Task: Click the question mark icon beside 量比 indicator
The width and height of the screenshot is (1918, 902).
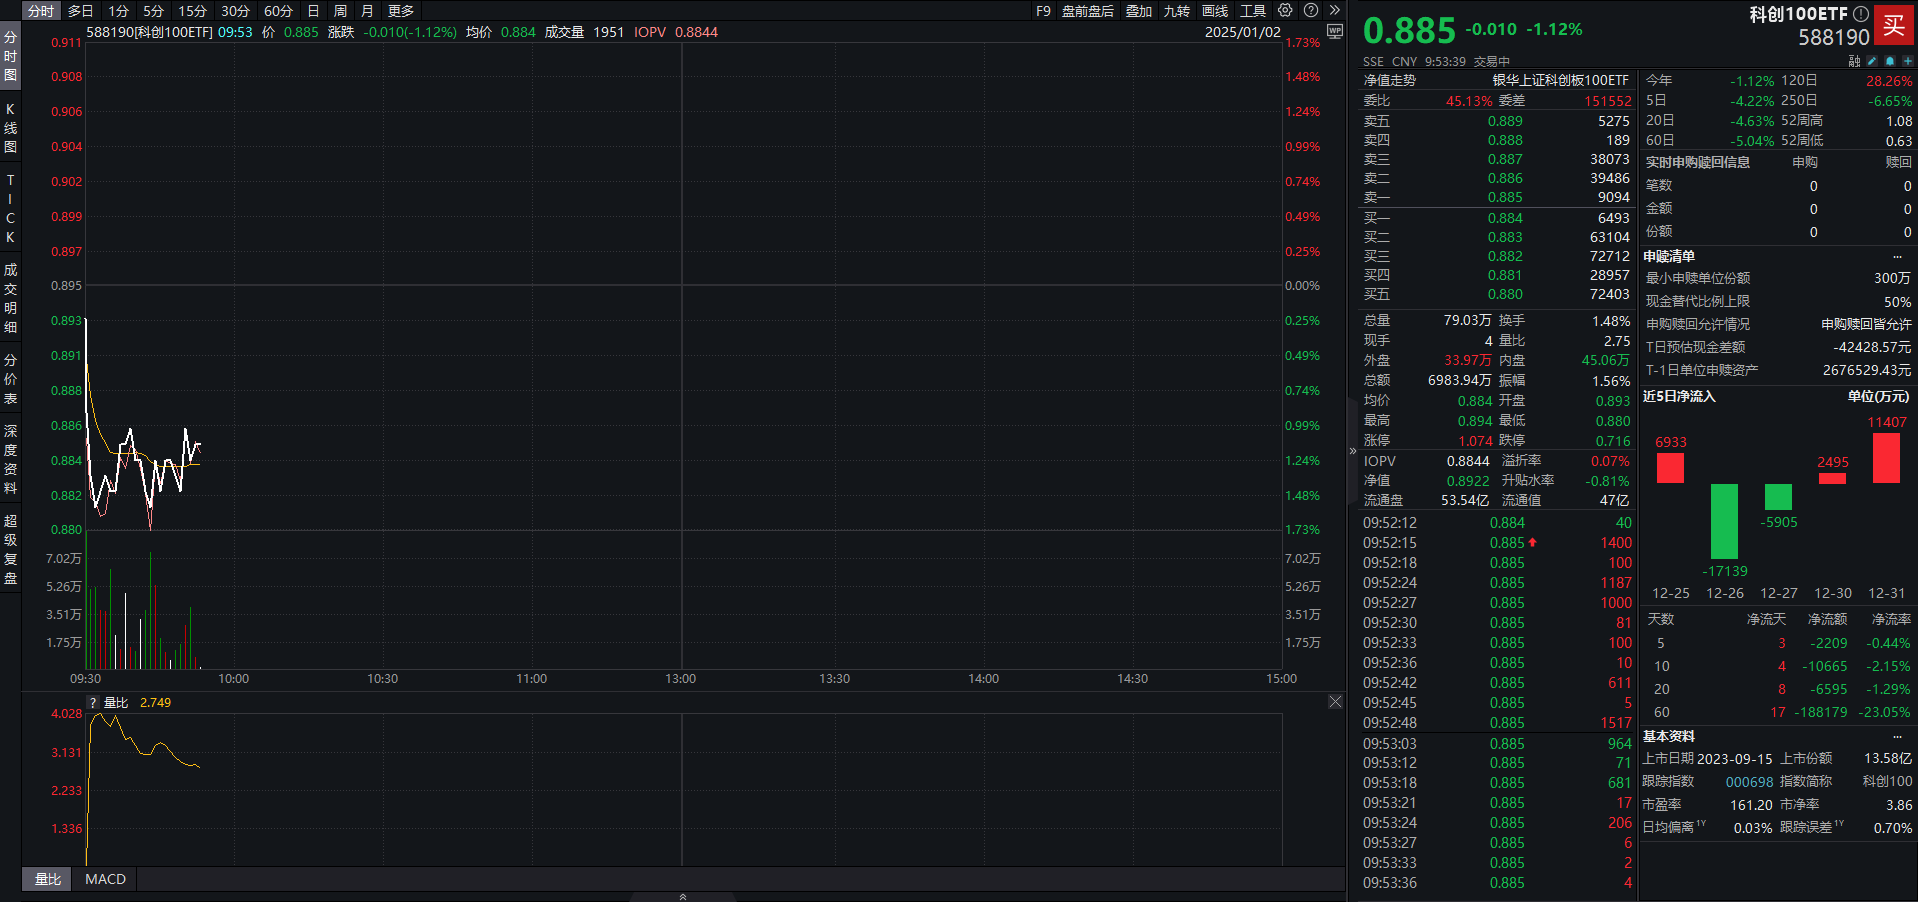Action: point(93,703)
